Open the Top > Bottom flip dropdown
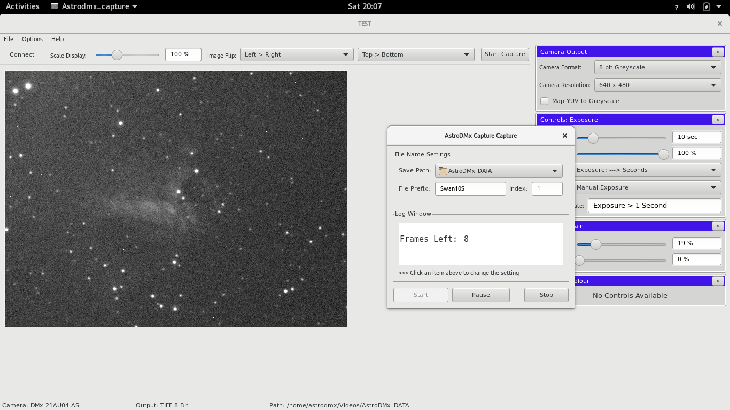Viewport: 730px width, 410px height. (x=415, y=55)
